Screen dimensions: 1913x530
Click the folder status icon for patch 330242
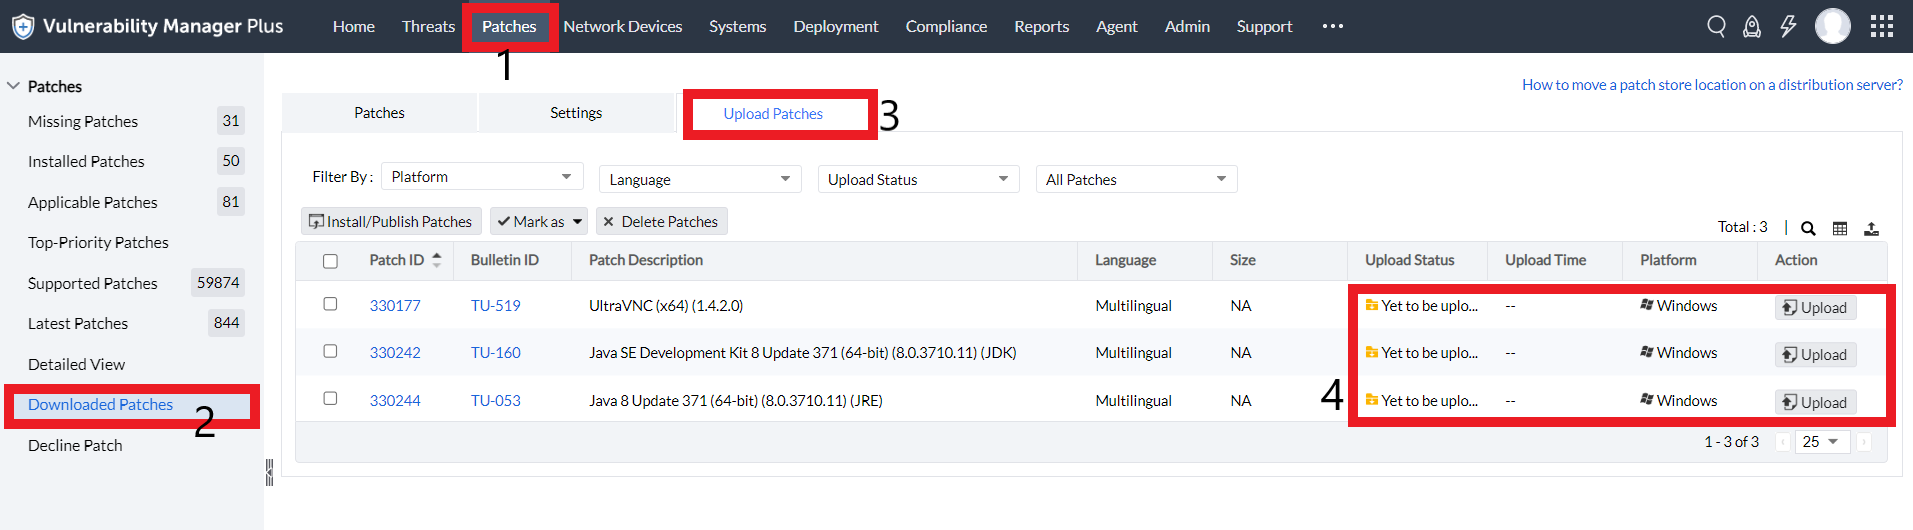tap(1372, 352)
